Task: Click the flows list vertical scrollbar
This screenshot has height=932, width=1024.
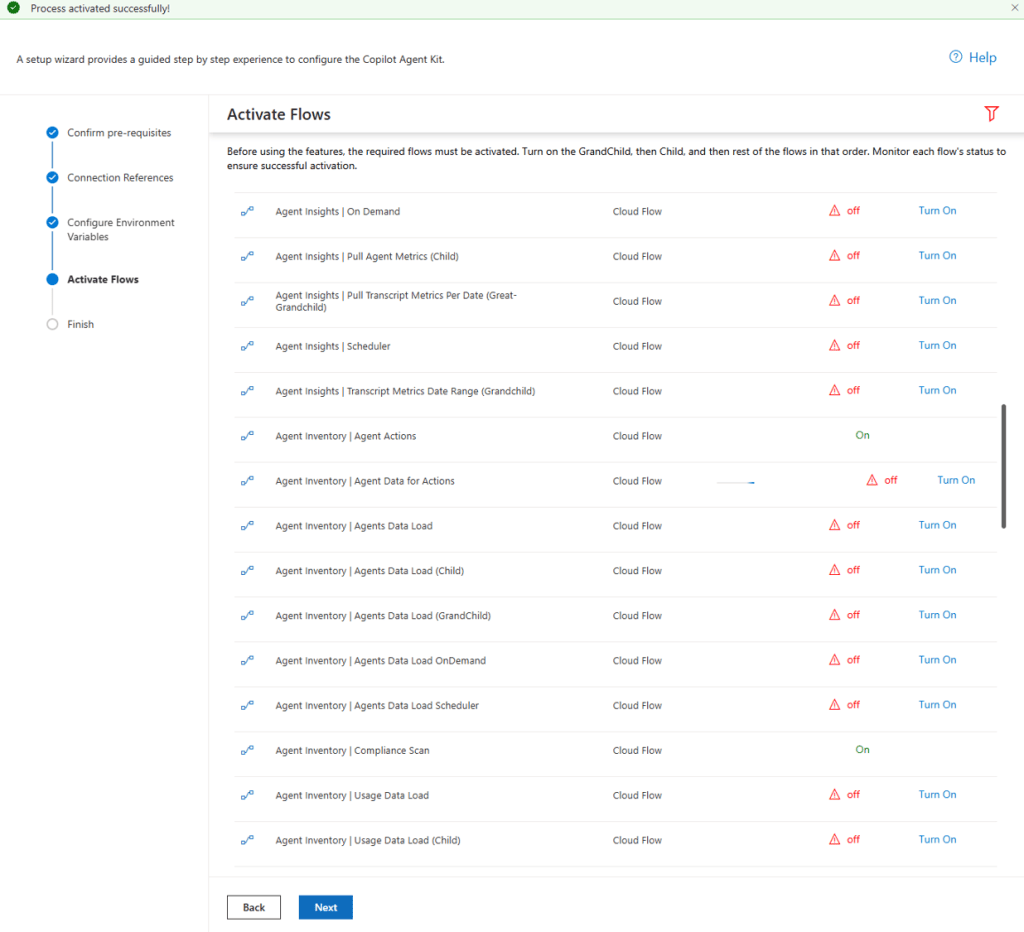Action: click(x=1003, y=466)
